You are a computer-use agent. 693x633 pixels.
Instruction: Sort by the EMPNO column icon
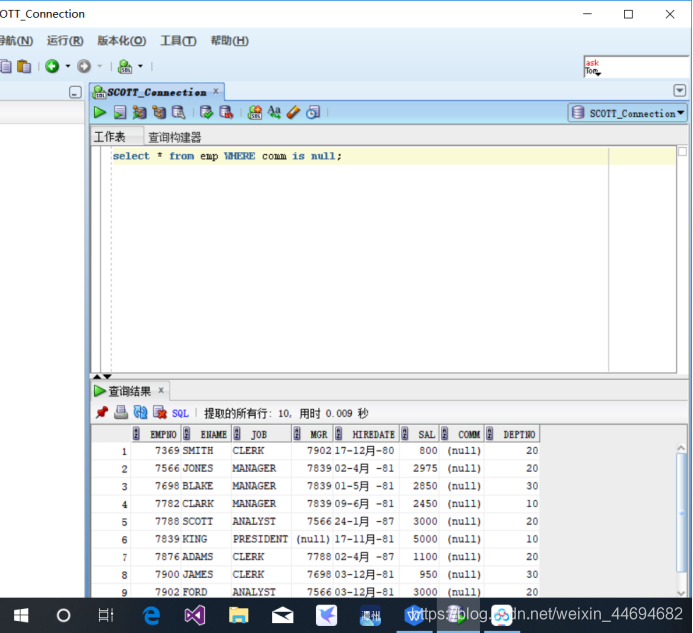point(136,434)
